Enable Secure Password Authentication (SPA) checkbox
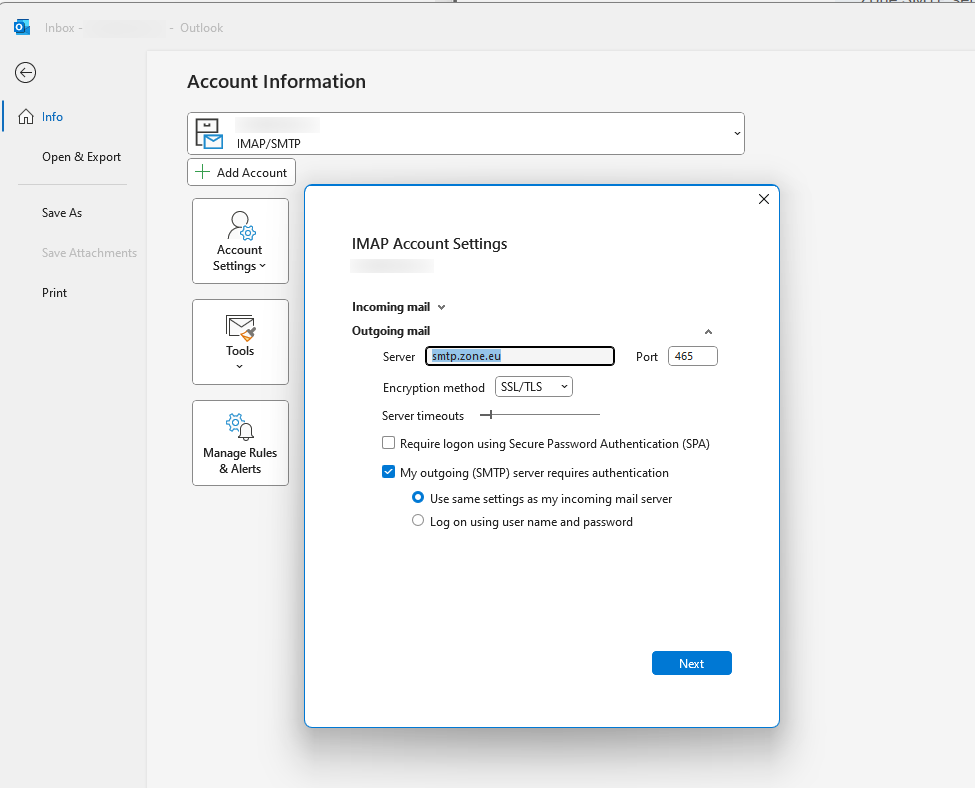This screenshot has height=788, width=975. click(389, 443)
